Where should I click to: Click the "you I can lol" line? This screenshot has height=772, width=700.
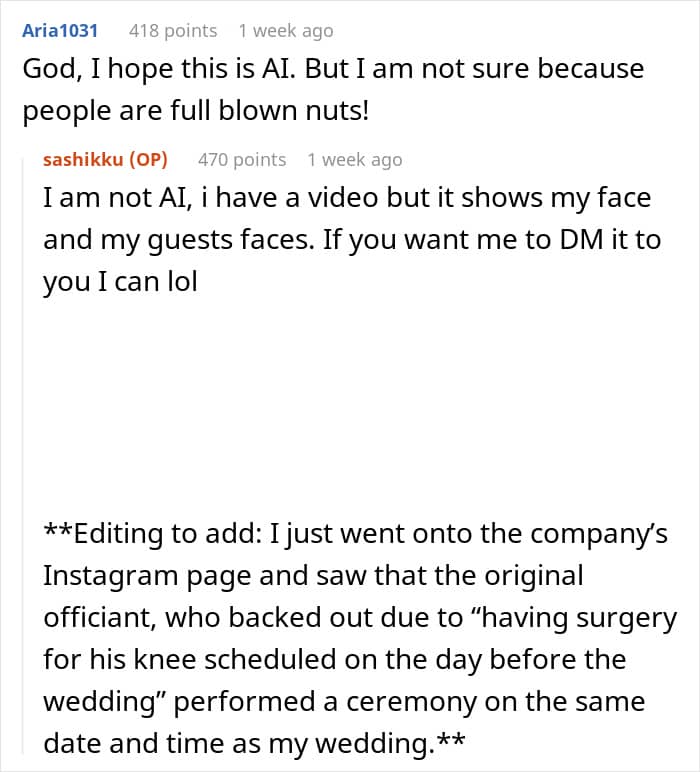tap(120, 282)
